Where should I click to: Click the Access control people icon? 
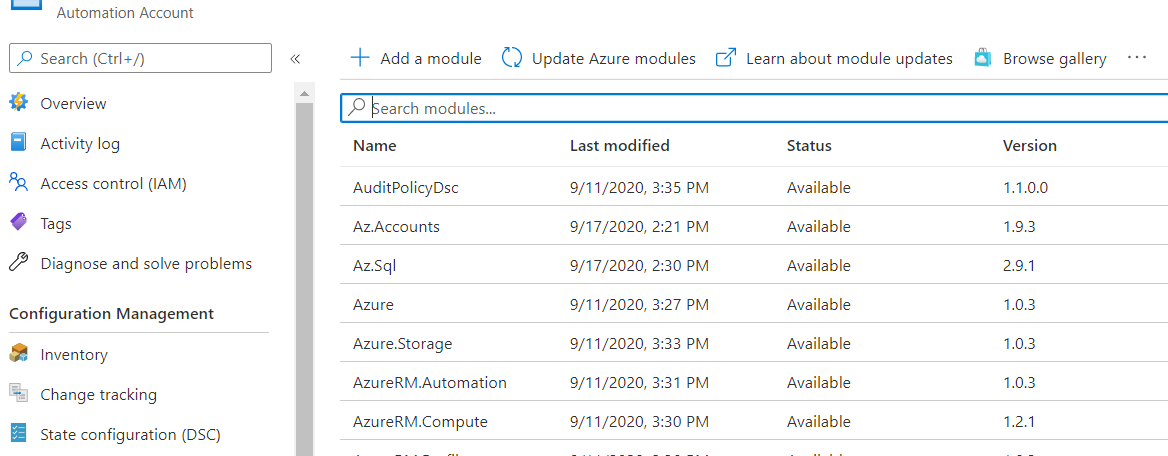tap(19, 182)
